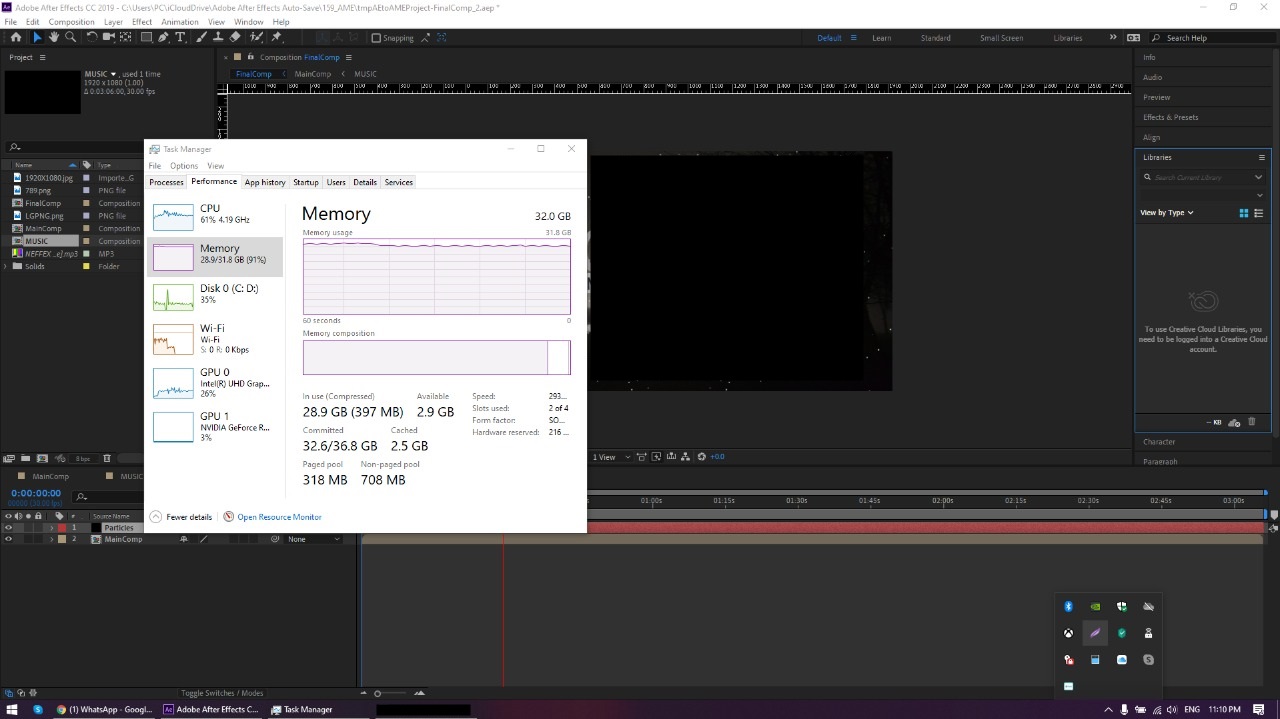Select the Brush tool
The height and width of the screenshot is (719, 1280).
[x=202, y=37]
